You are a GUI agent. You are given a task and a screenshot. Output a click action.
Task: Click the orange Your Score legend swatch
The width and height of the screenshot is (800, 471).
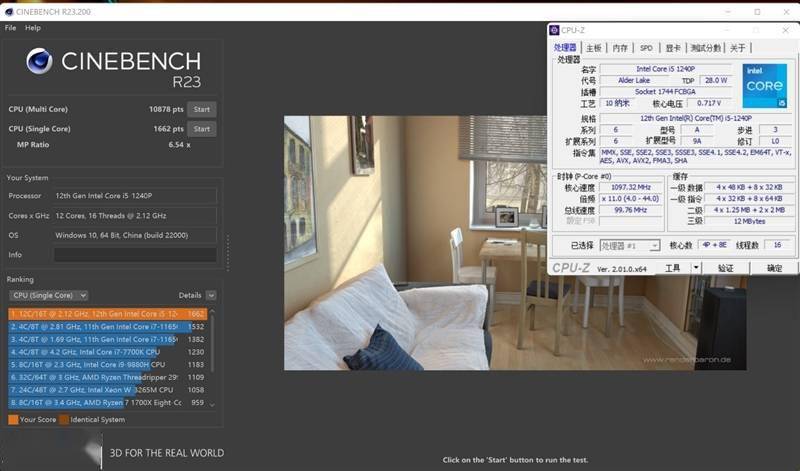coord(13,419)
